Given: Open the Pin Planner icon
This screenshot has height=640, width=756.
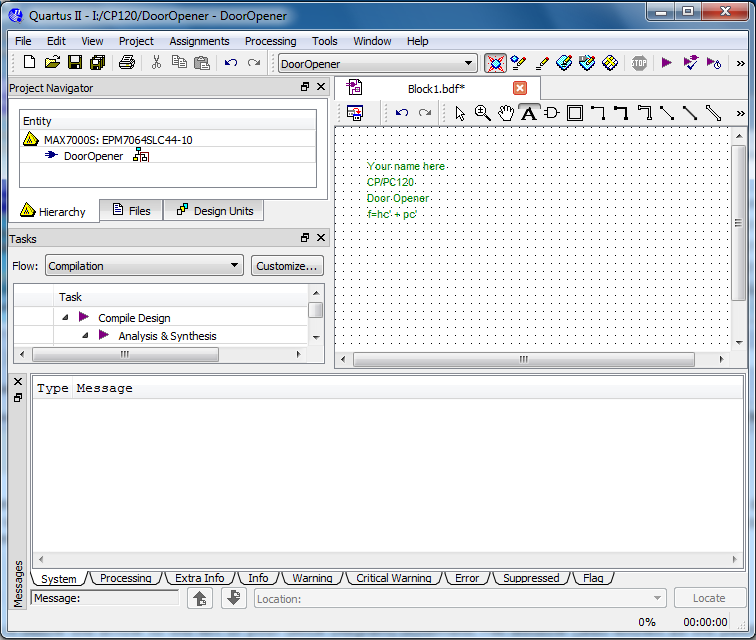Looking at the screenshot, I should point(564,63).
